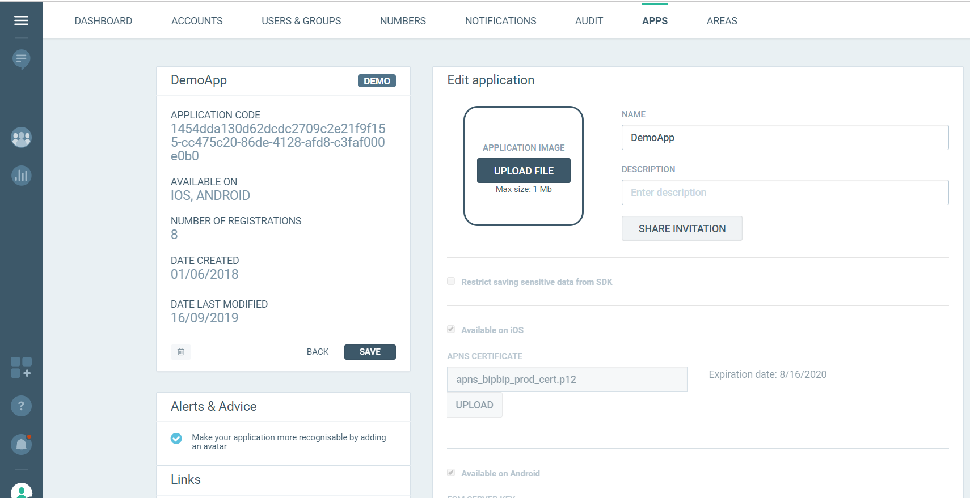Click the user profile avatar icon
970x498 pixels.
click(21, 489)
